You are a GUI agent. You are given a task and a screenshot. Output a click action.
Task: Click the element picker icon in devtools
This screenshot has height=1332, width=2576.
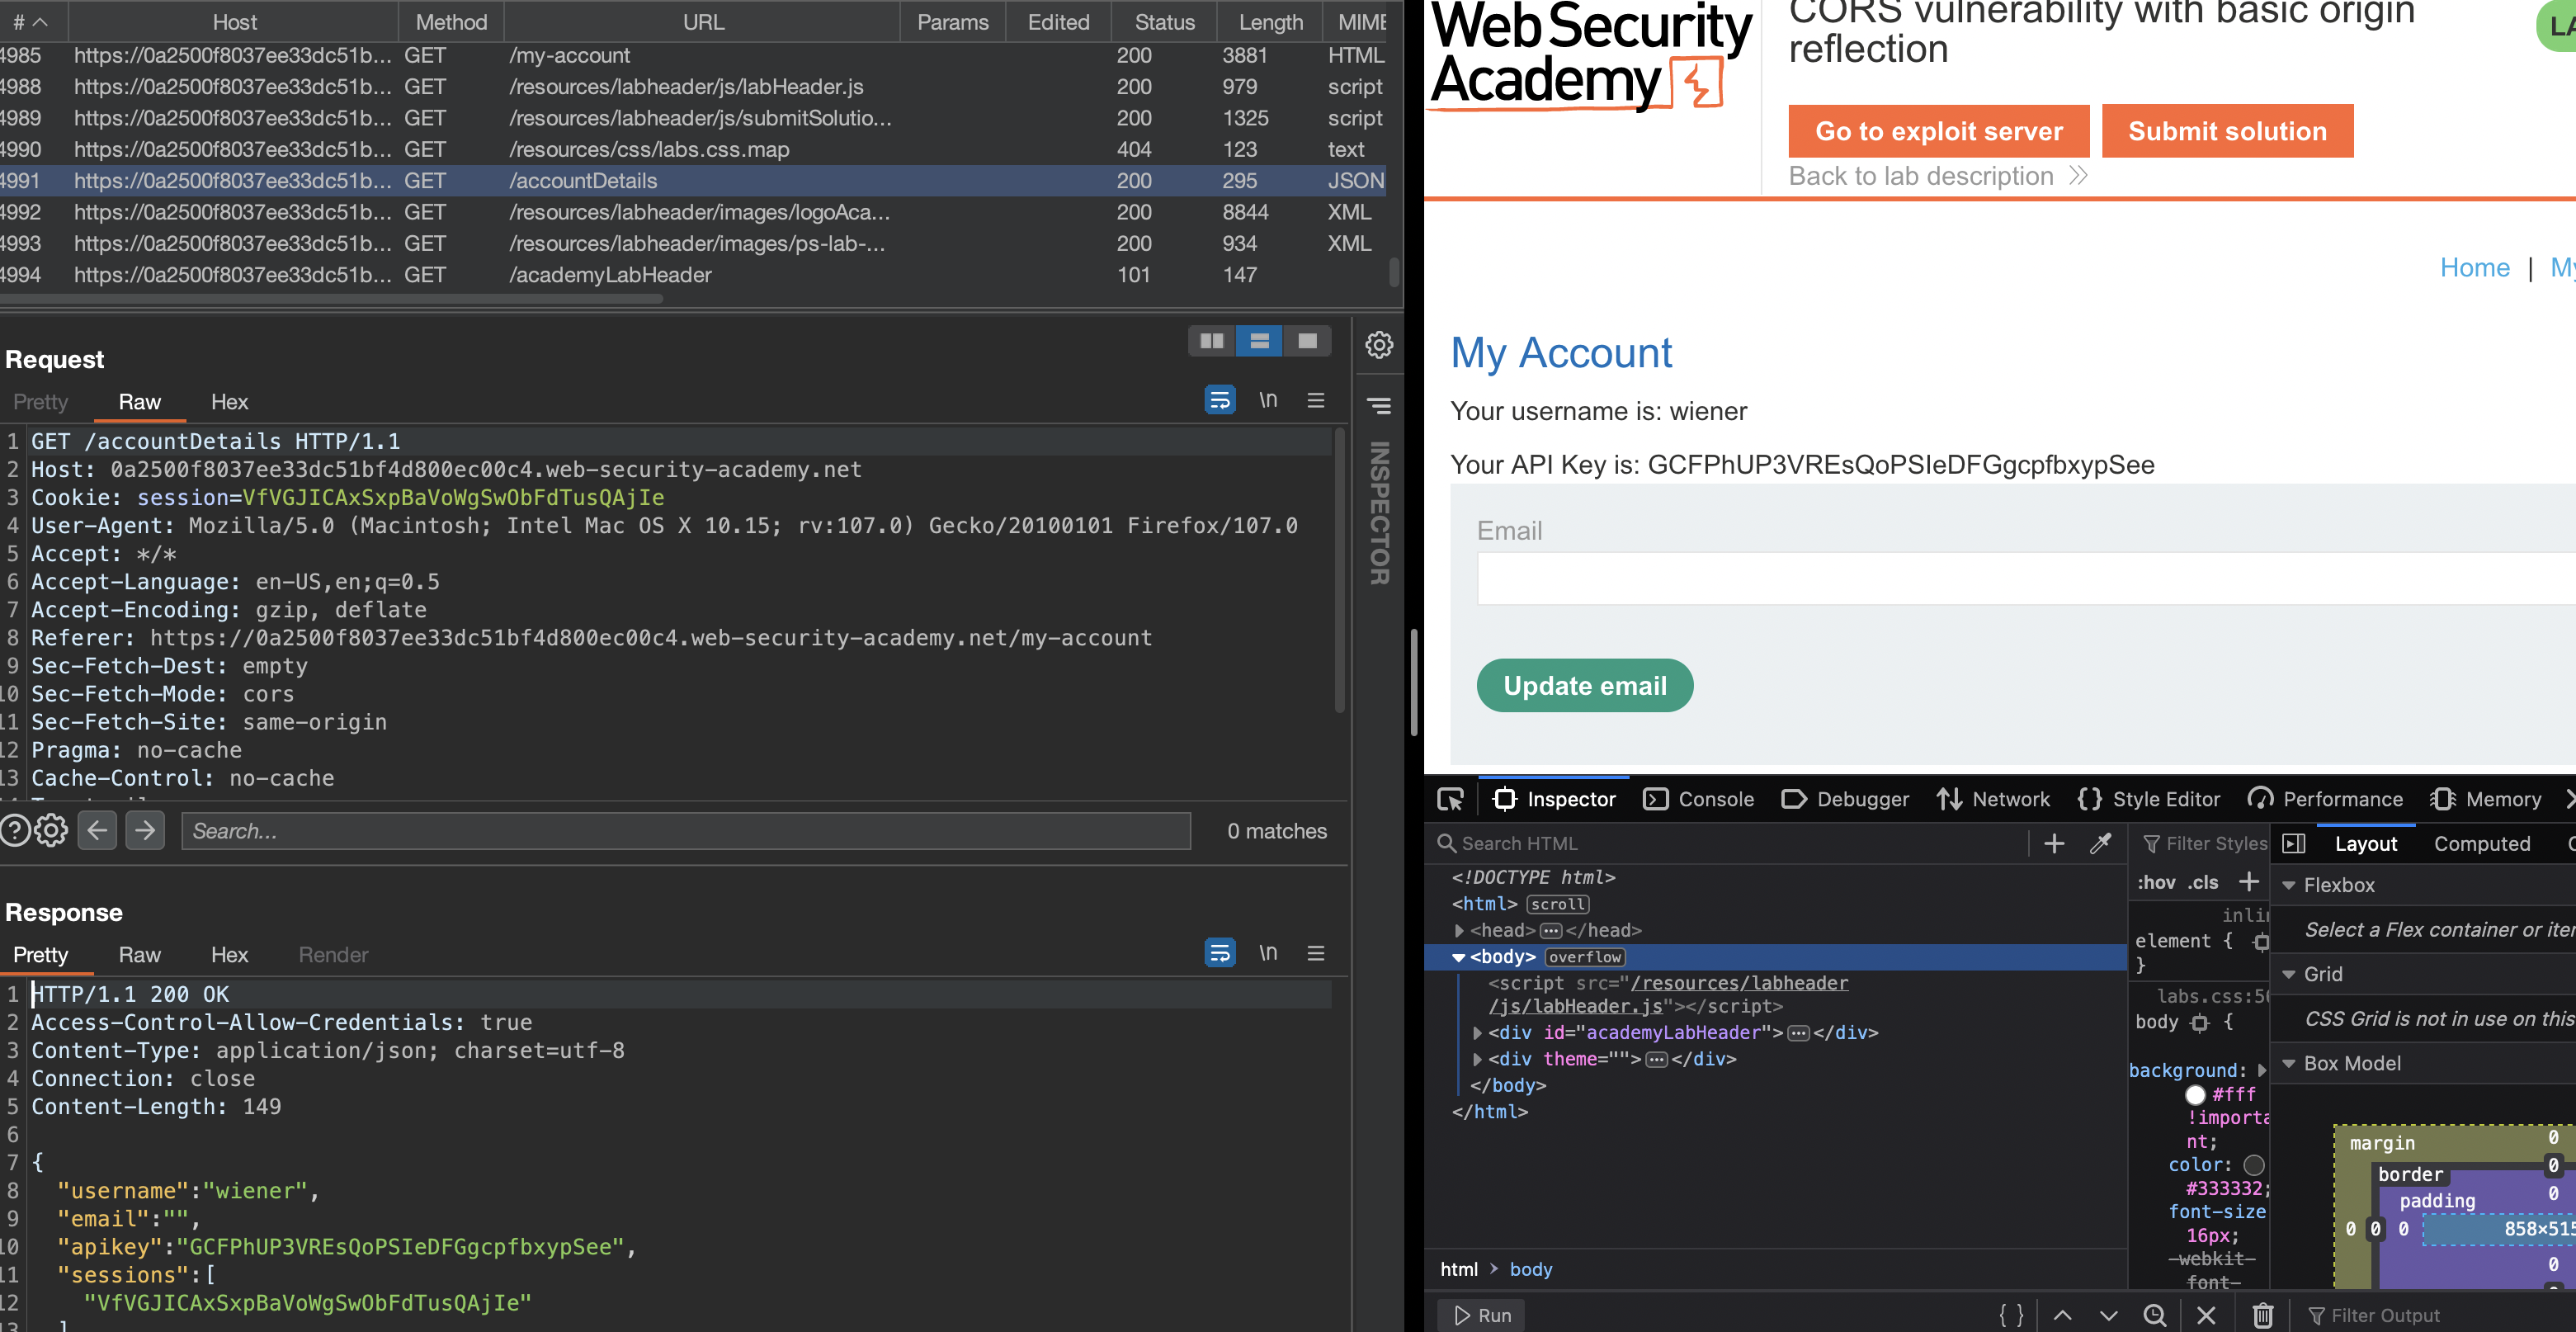click(x=1450, y=799)
